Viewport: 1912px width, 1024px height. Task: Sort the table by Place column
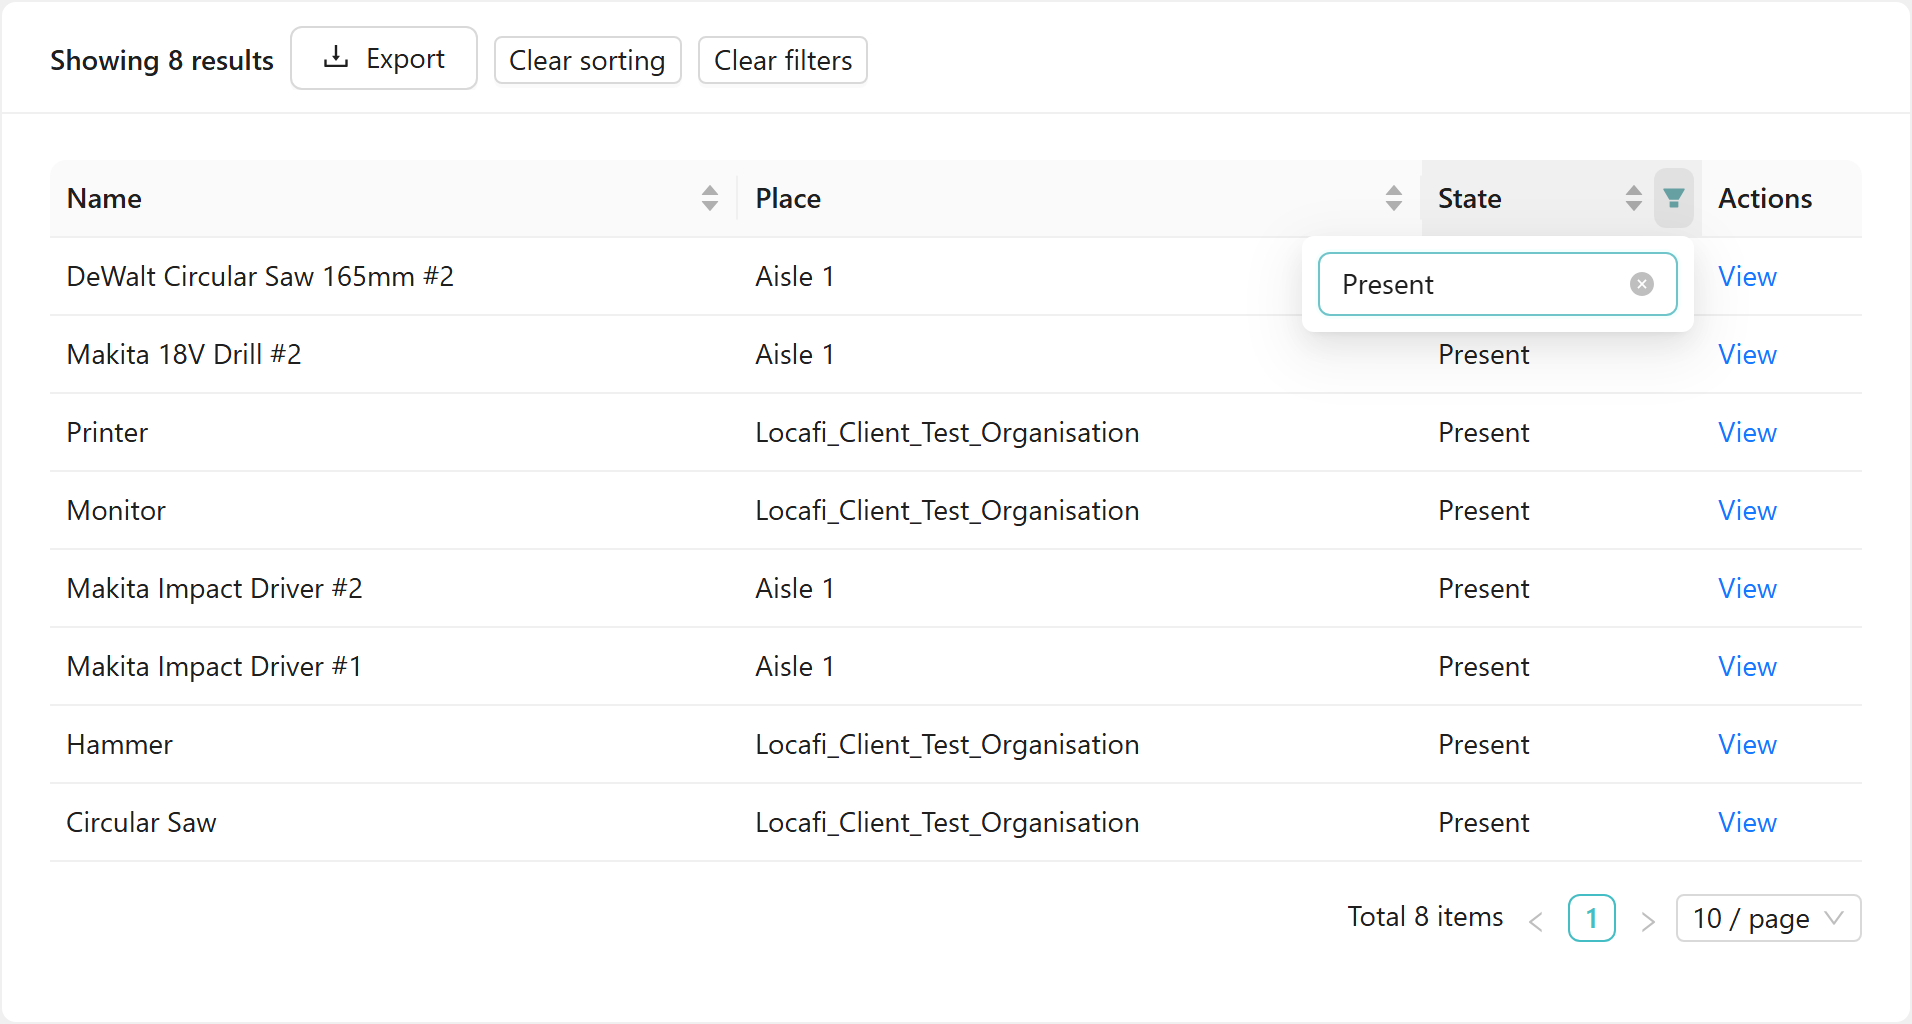pos(1394,198)
